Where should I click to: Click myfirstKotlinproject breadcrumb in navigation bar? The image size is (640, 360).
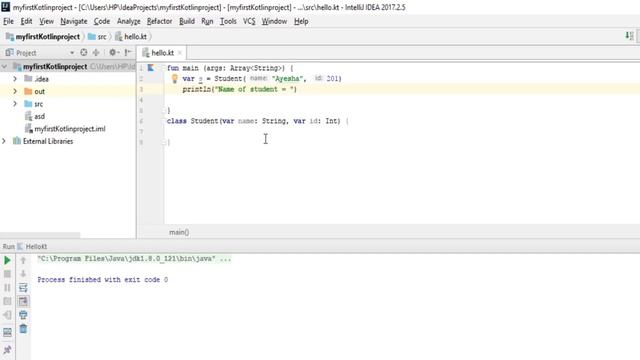43,37
